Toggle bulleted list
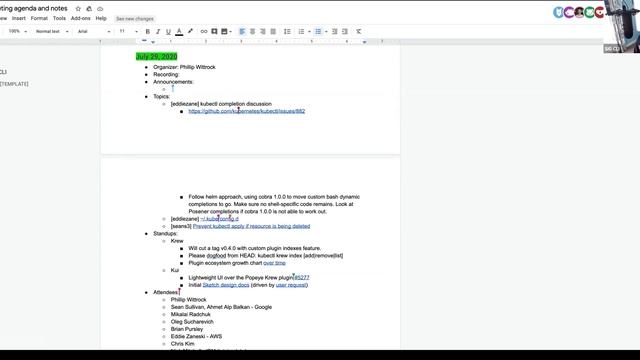The height and width of the screenshot is (360, 640). [318, 31]
